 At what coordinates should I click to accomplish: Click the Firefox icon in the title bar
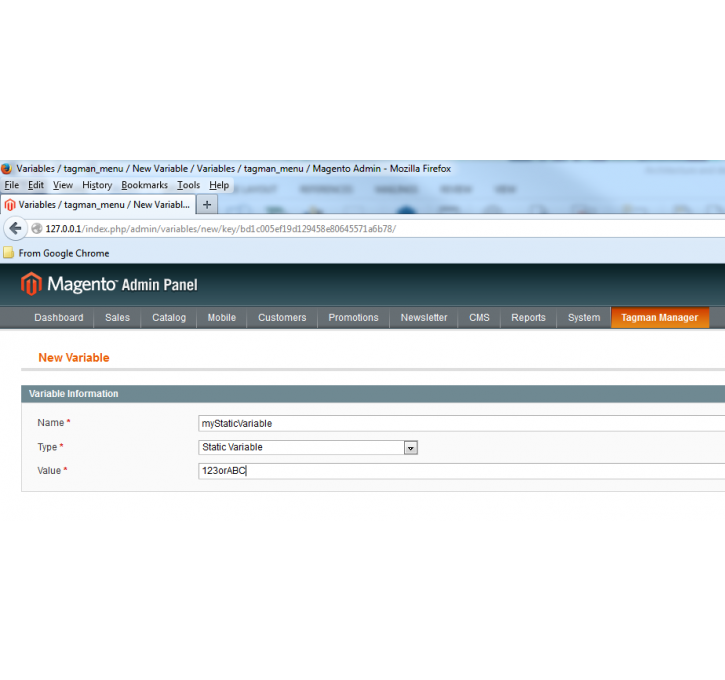tap(6, 168)
